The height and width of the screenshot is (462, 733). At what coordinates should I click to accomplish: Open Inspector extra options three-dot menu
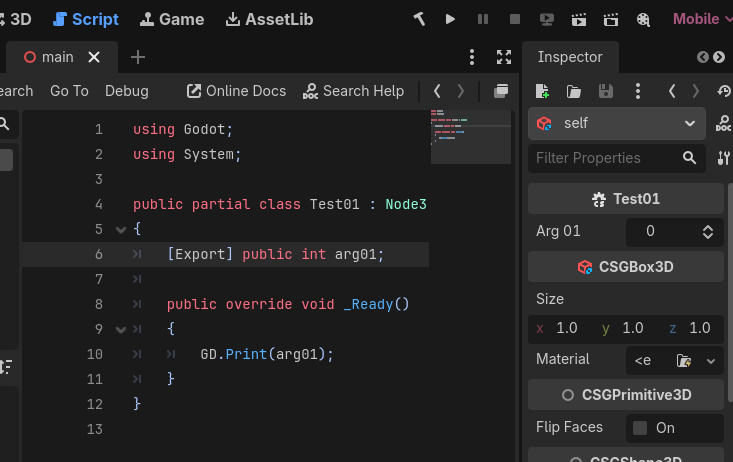coord(638,91)
